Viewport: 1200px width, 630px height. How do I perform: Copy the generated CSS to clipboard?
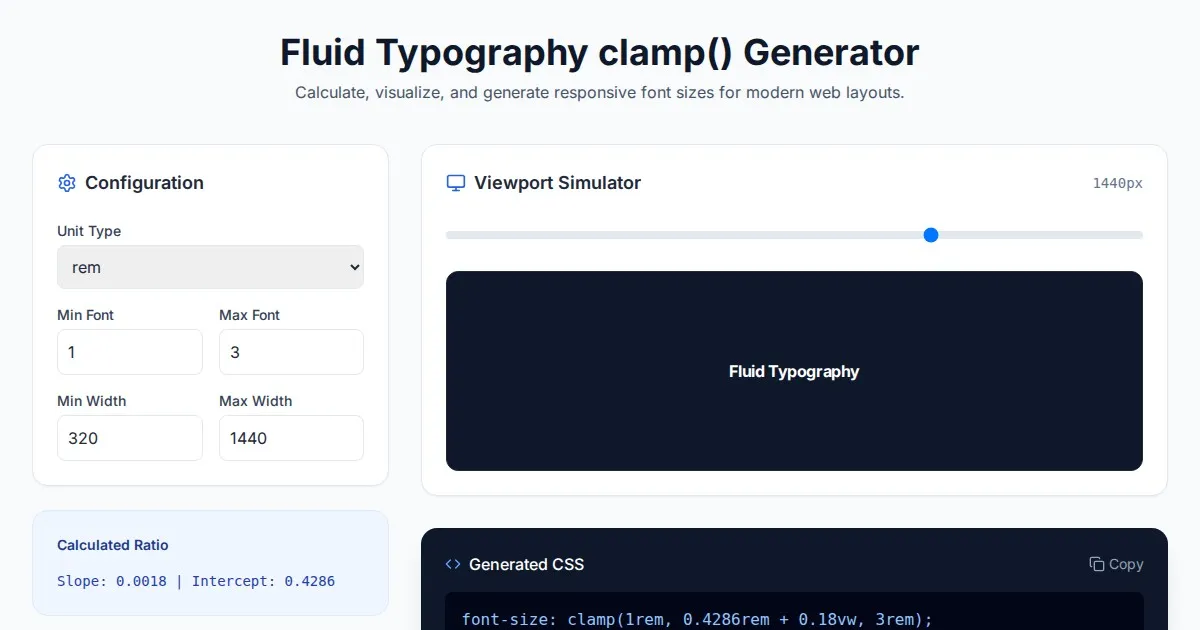pyautogui.click(x=1116, y=564)
